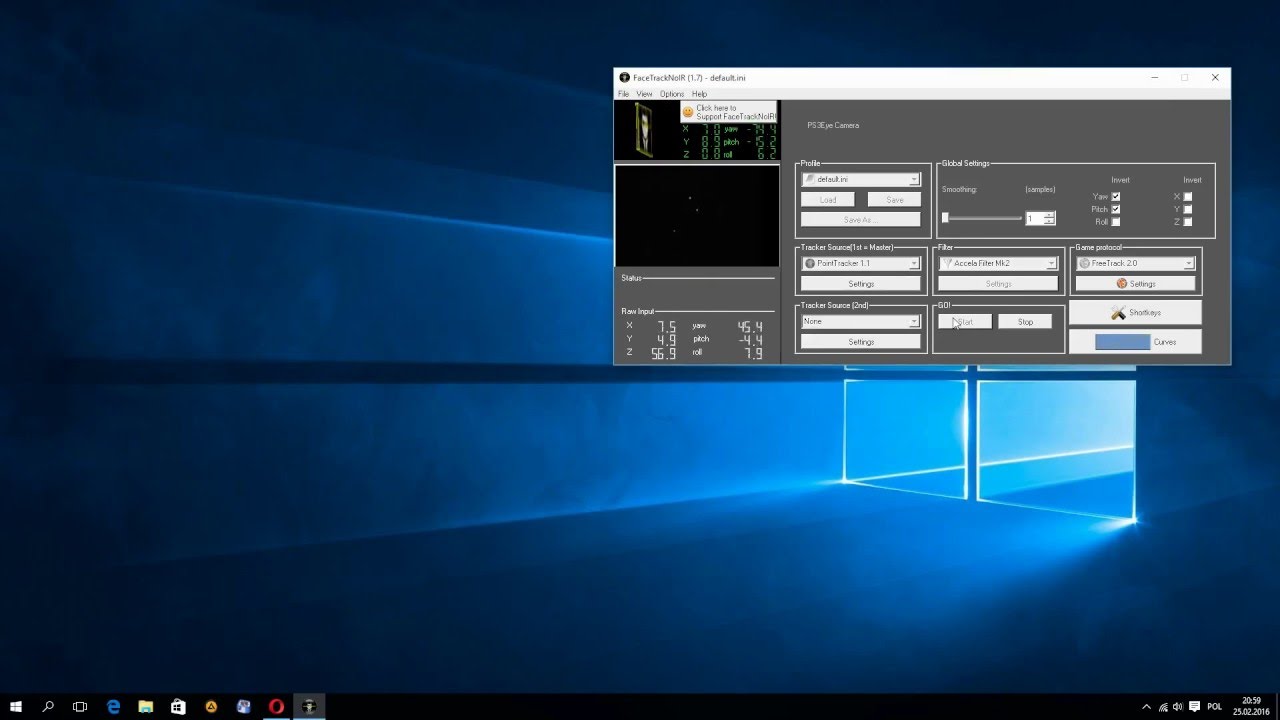
Task: Open the Wi-Fi network tray icon
Action: 1162,706
